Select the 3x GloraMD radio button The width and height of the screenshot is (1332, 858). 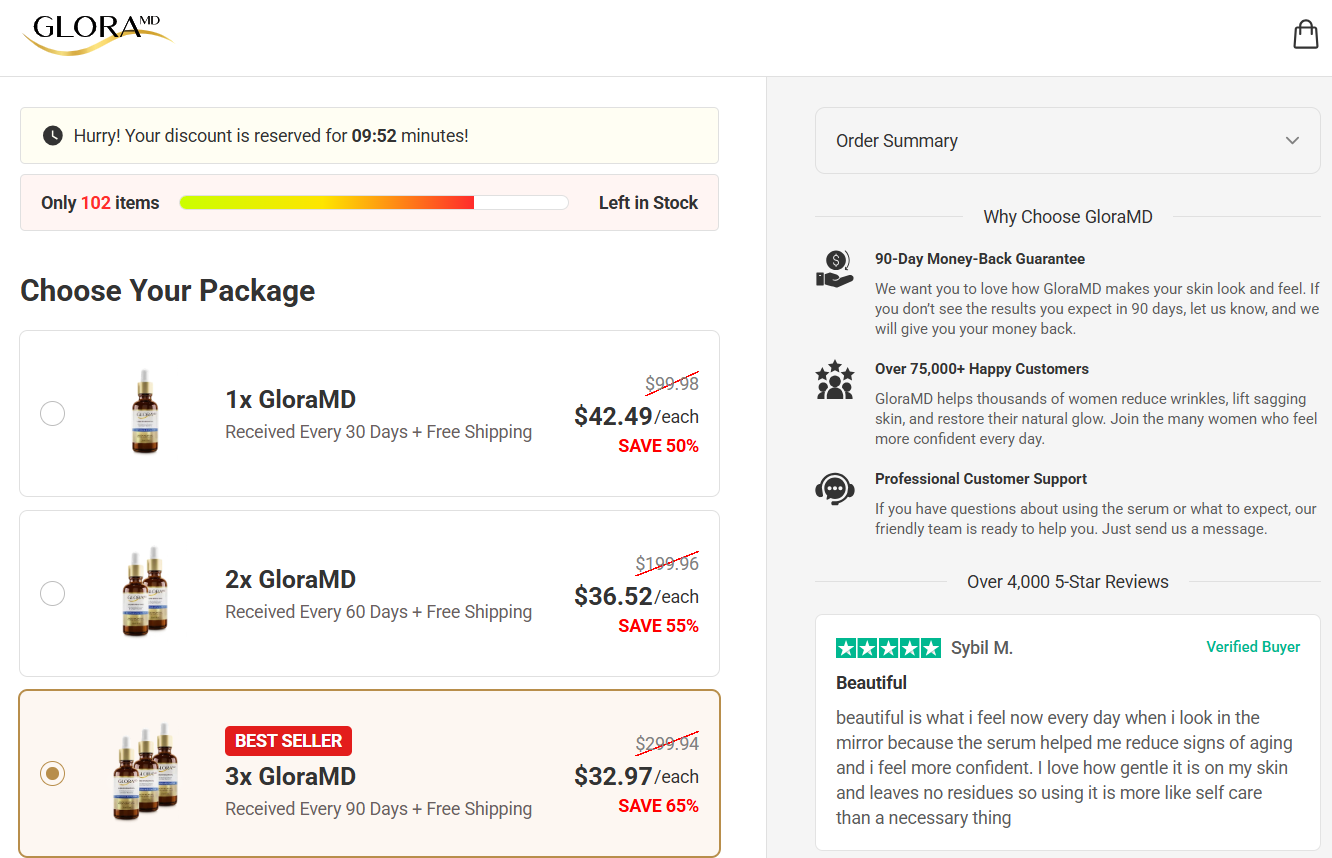click(52, 773)
